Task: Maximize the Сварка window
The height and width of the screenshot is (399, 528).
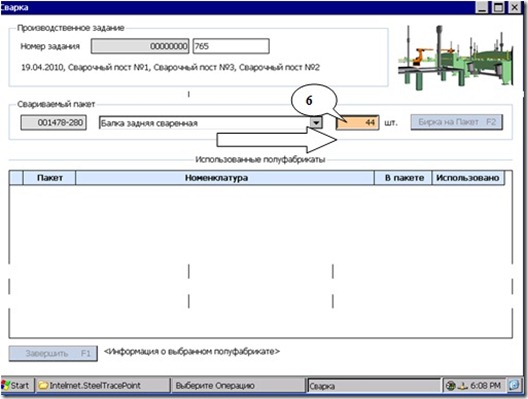Action: (x=498, y=7)
